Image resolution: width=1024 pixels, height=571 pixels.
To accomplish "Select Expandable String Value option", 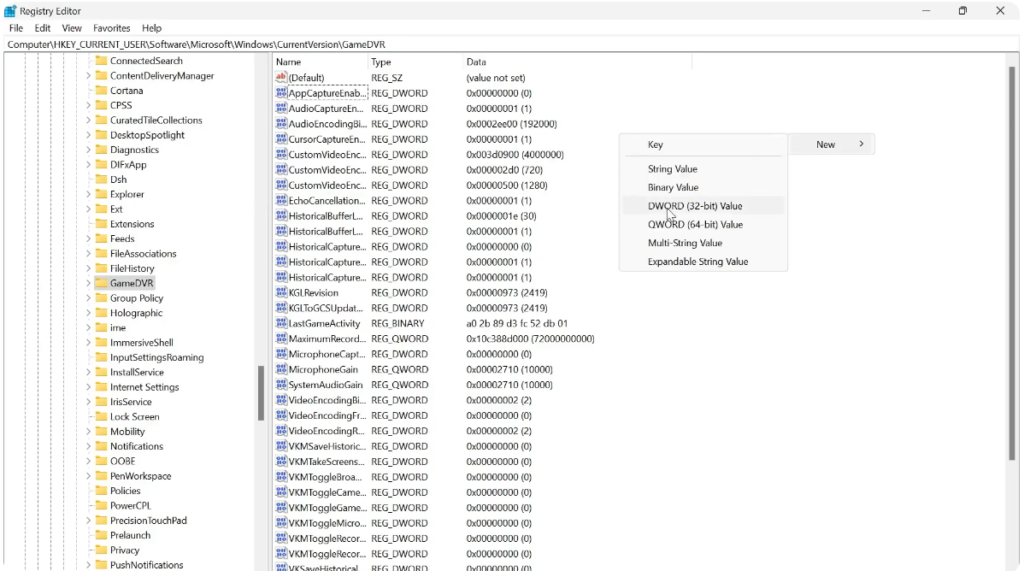I will point(703,261).
